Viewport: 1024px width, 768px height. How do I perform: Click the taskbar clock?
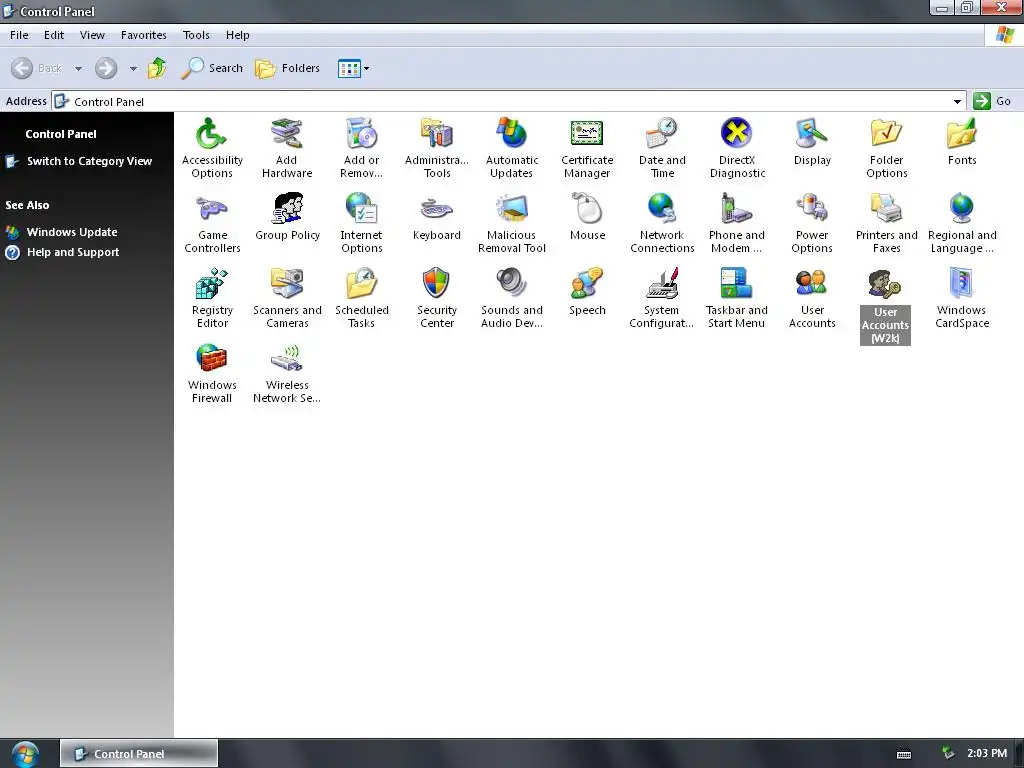coord(987,753)
